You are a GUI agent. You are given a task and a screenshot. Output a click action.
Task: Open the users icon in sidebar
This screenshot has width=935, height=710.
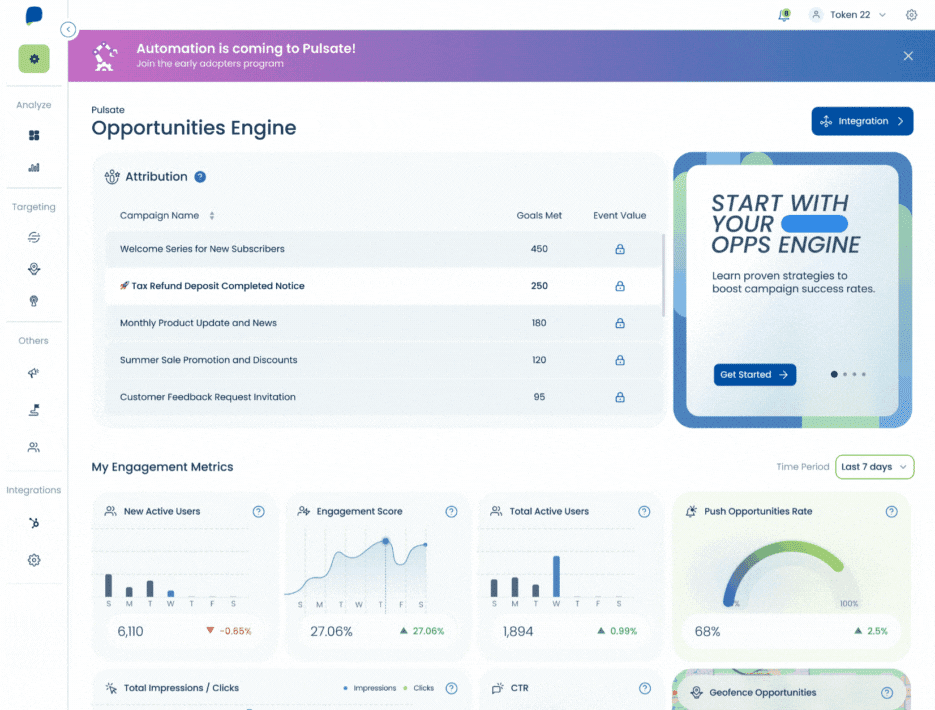(34, 447)
